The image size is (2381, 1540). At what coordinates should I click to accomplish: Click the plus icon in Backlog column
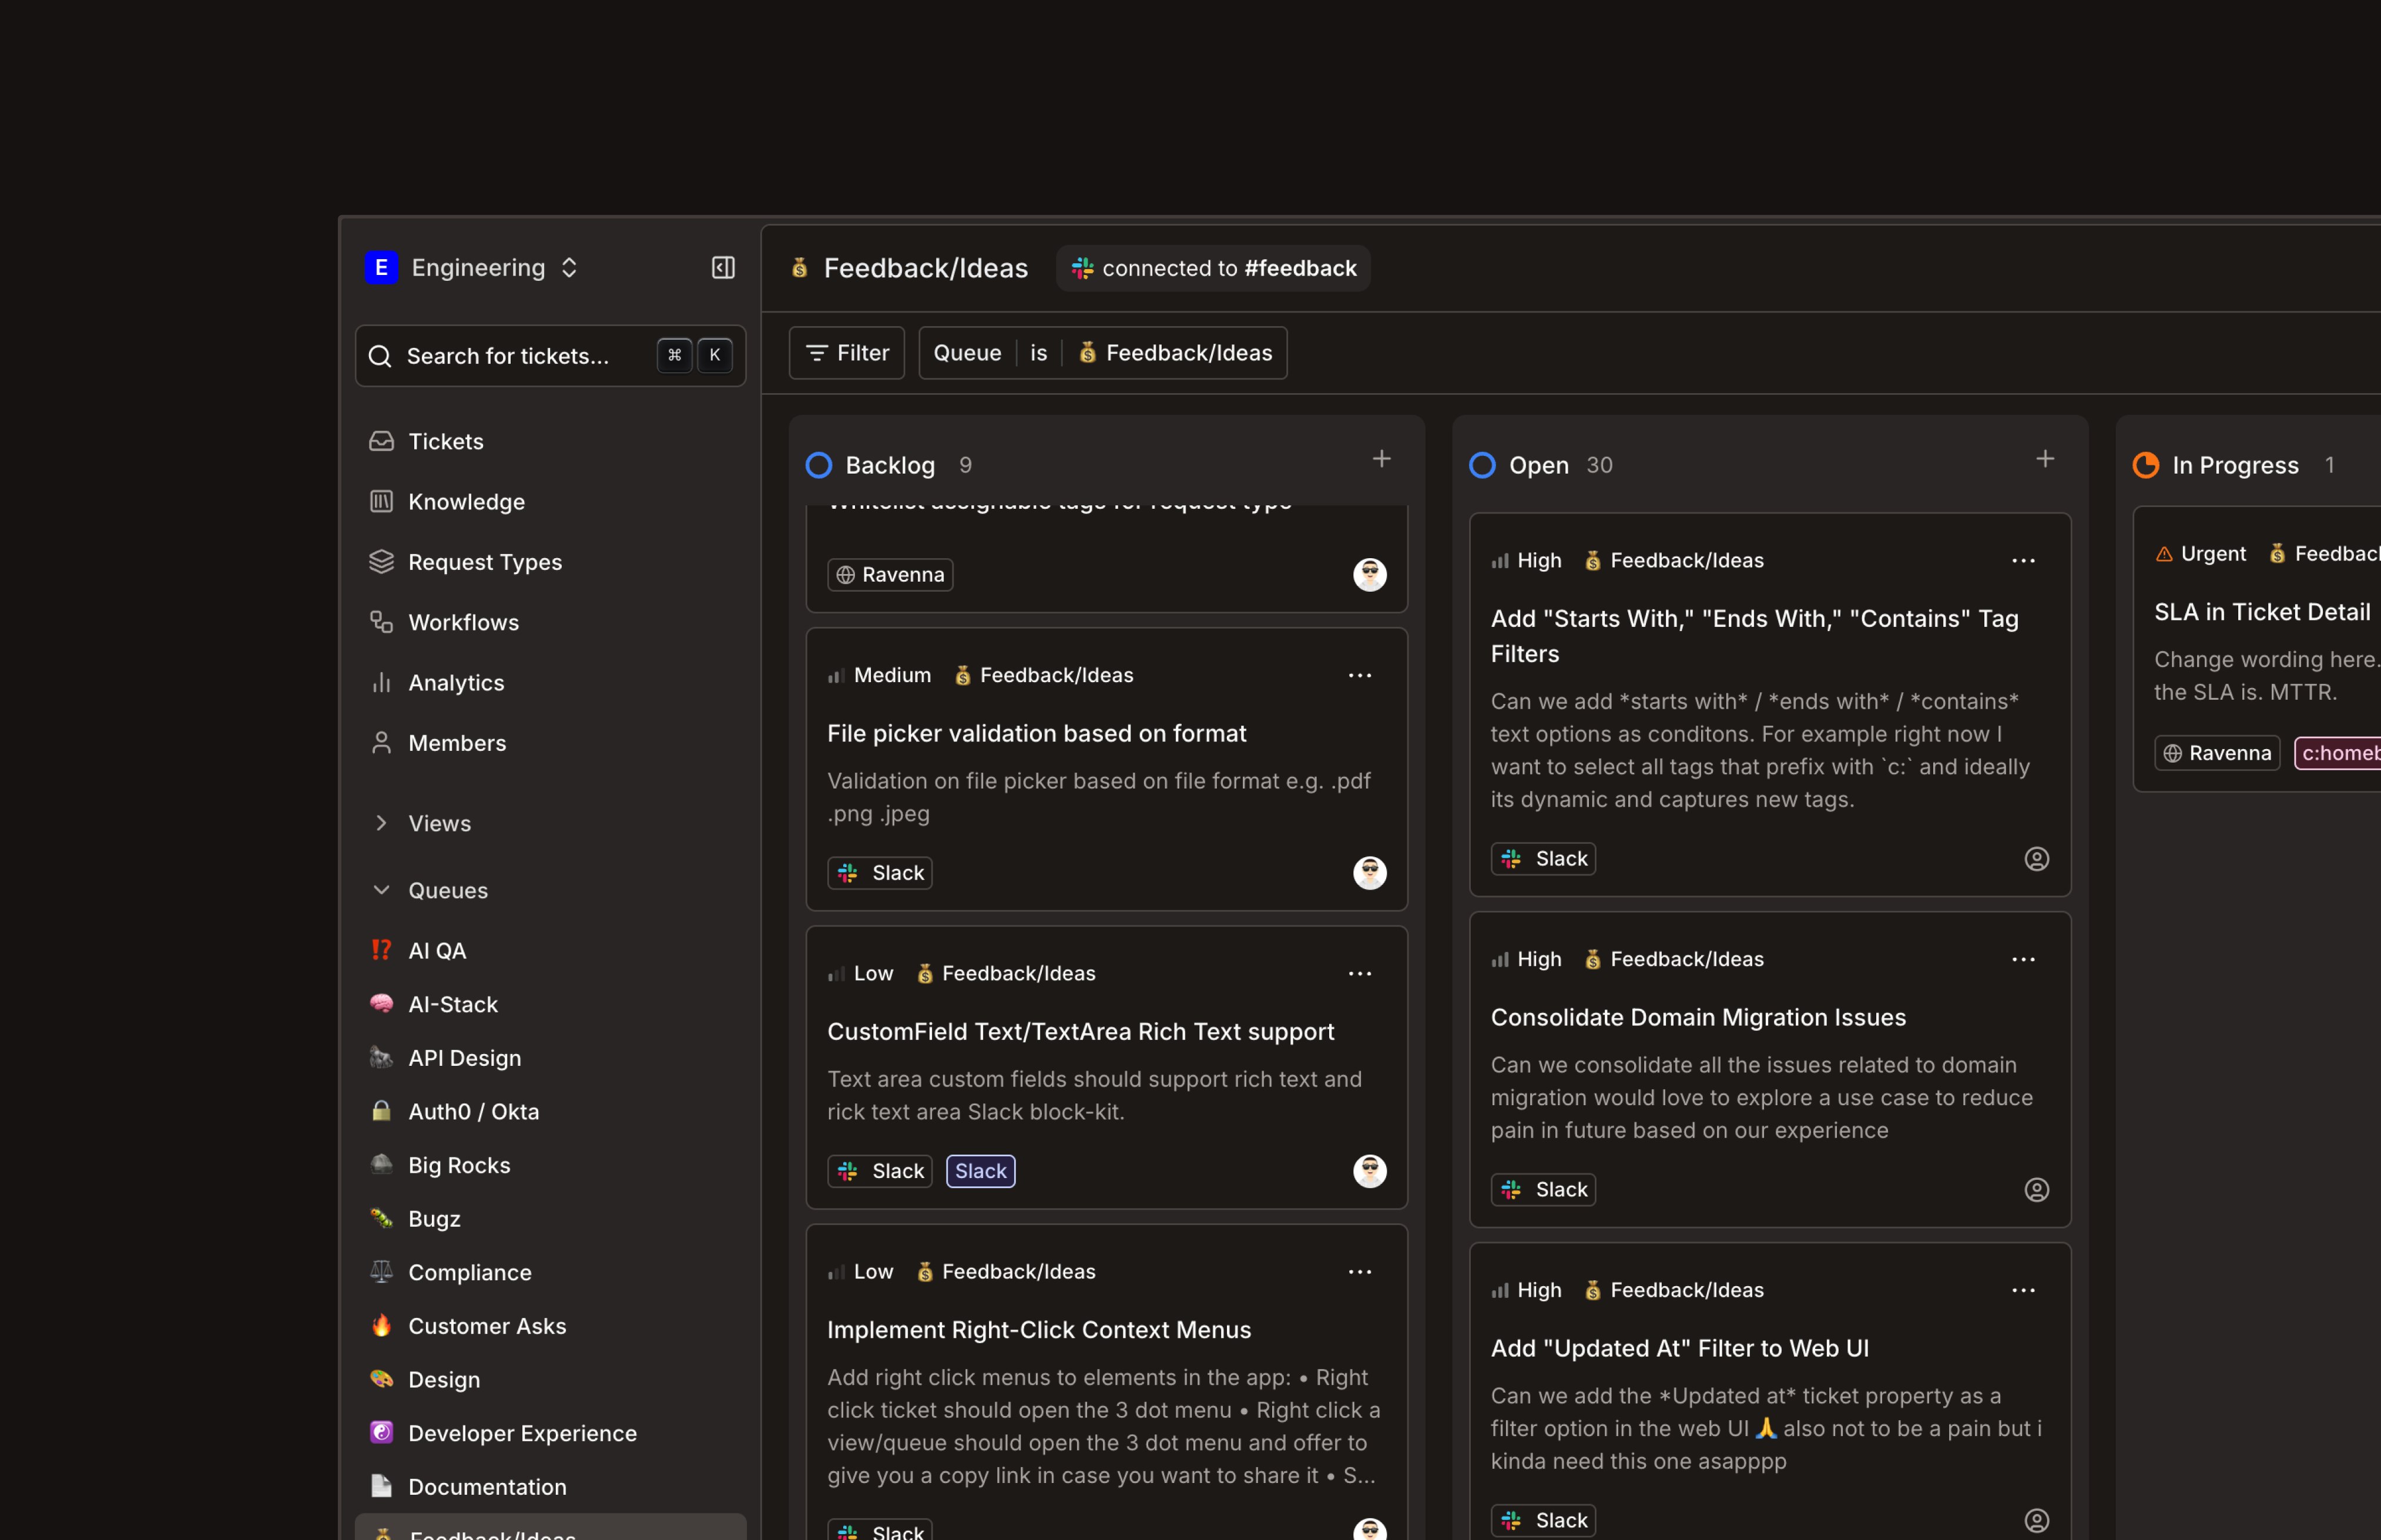click(x=1381, y=459)
